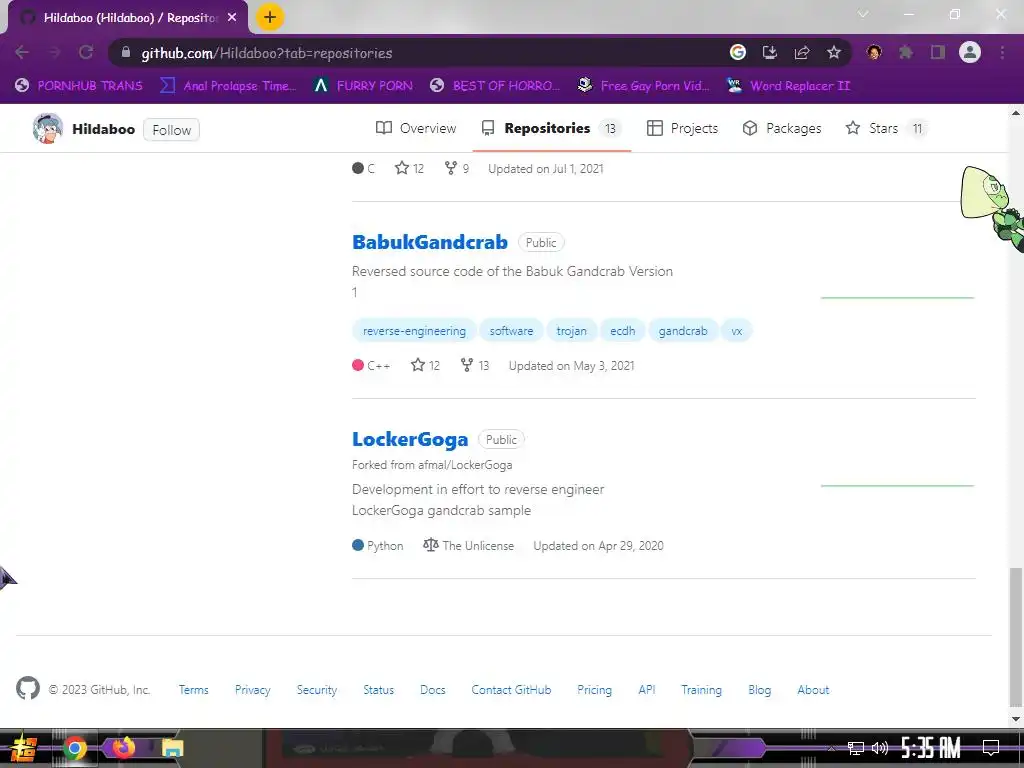The height and width of the screenshot is (768, 1024).
Task: Click the GitHub logo in footer
Action: [x=28, y=688]
